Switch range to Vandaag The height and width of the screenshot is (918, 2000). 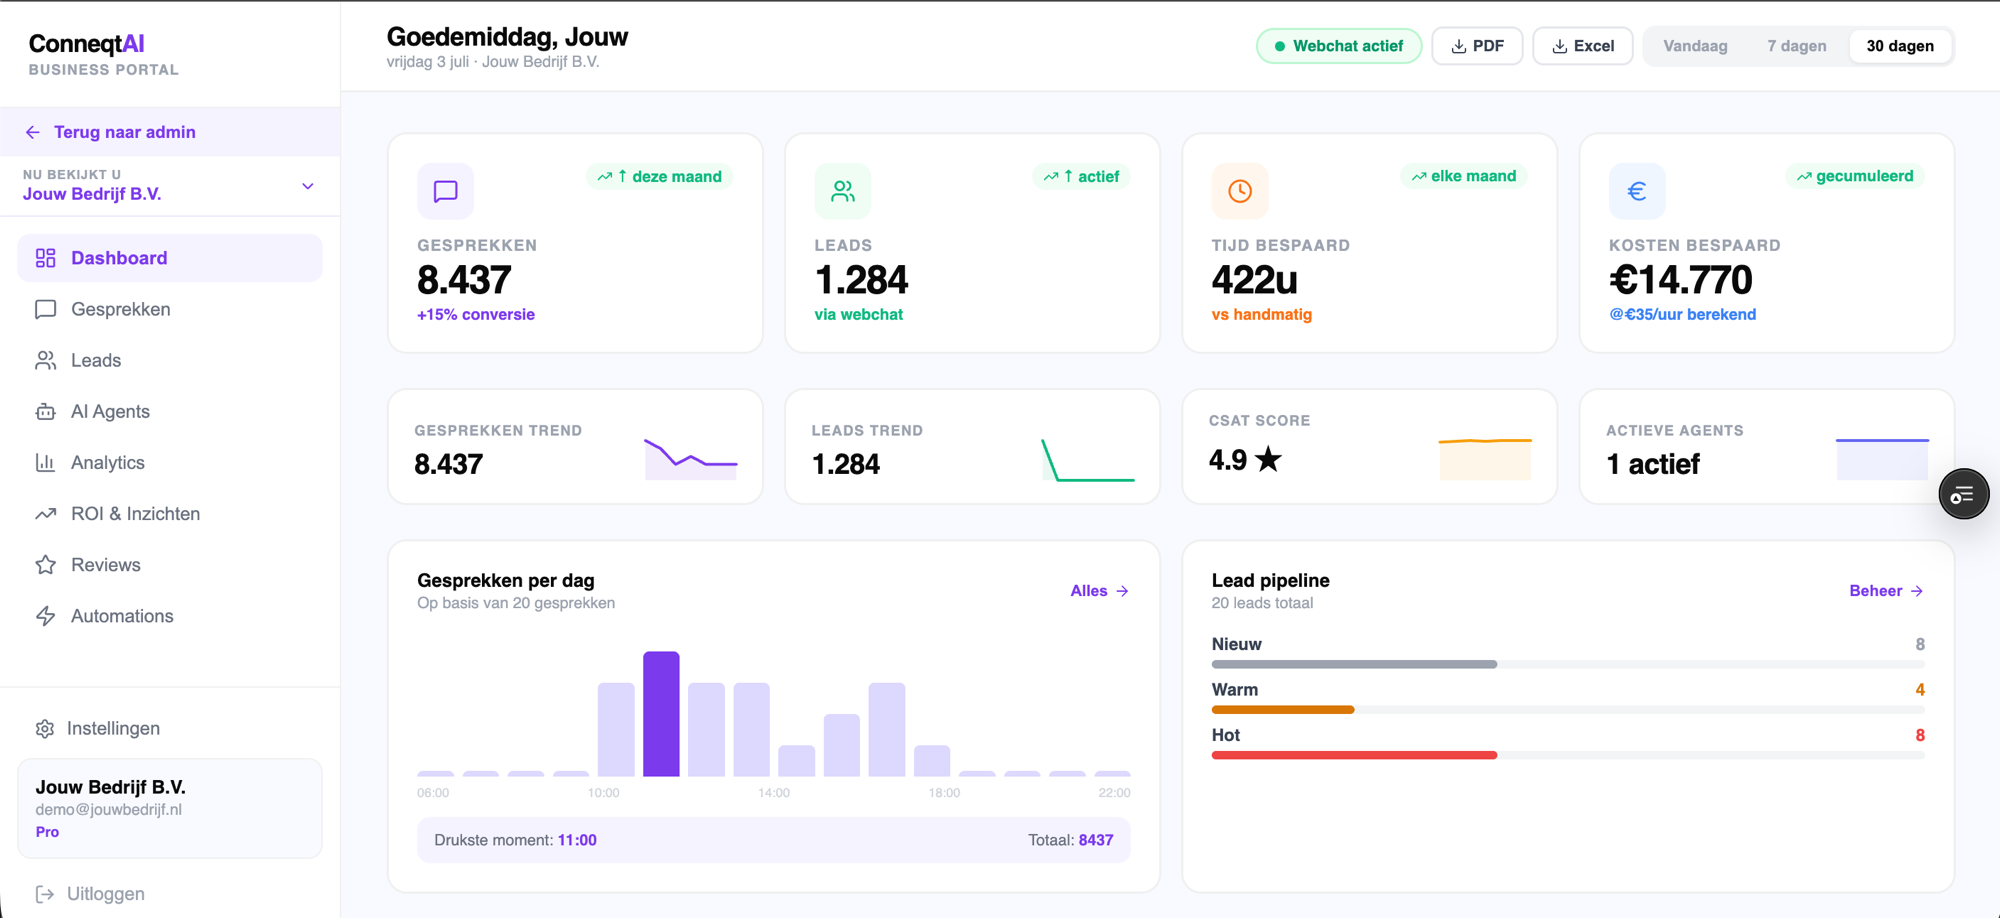1695,46
